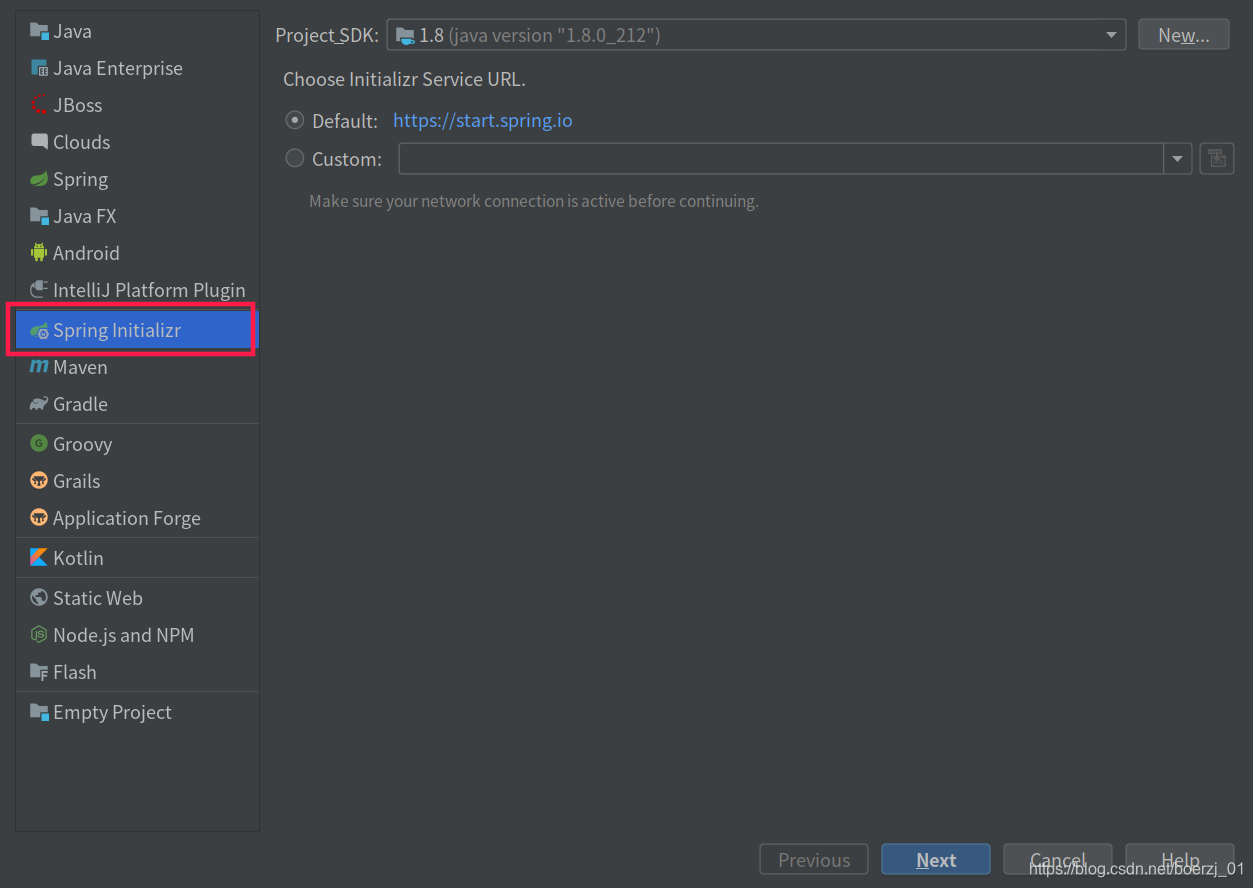
Task: Select the "JBoss" list entry text
Action: pos(78,105)
